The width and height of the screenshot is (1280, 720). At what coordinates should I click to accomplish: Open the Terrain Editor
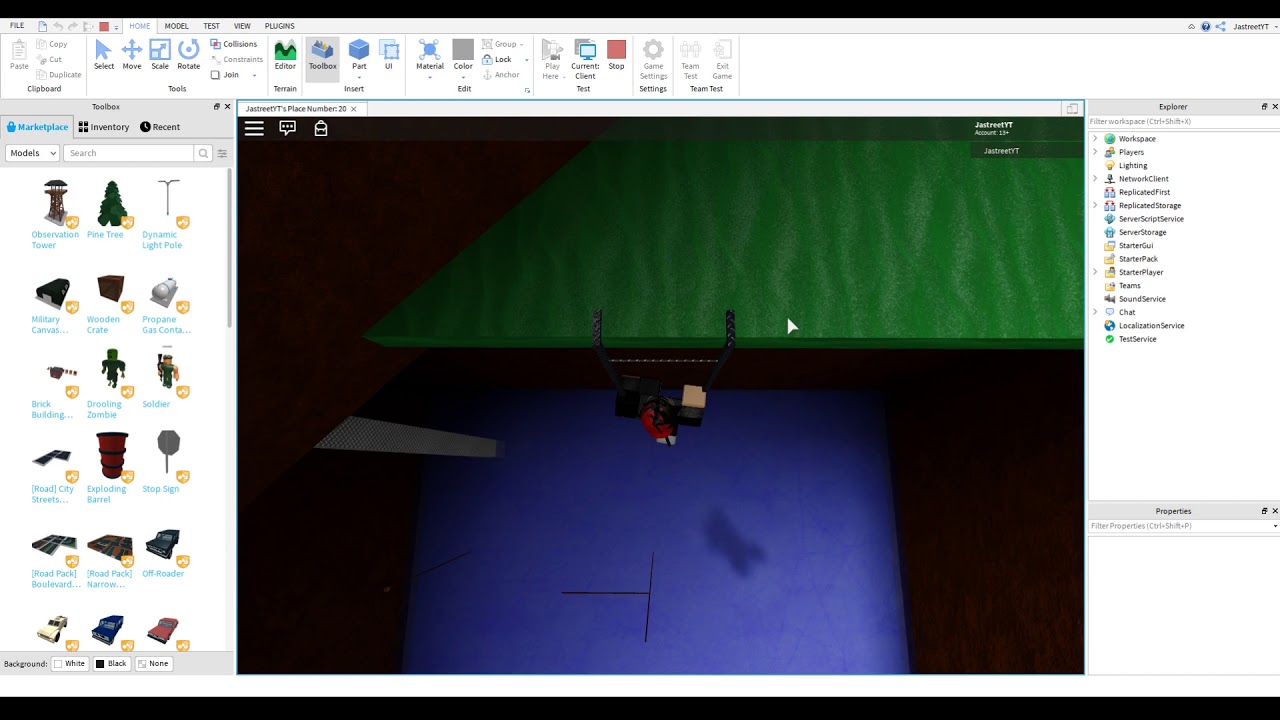[x=285, y=55]
